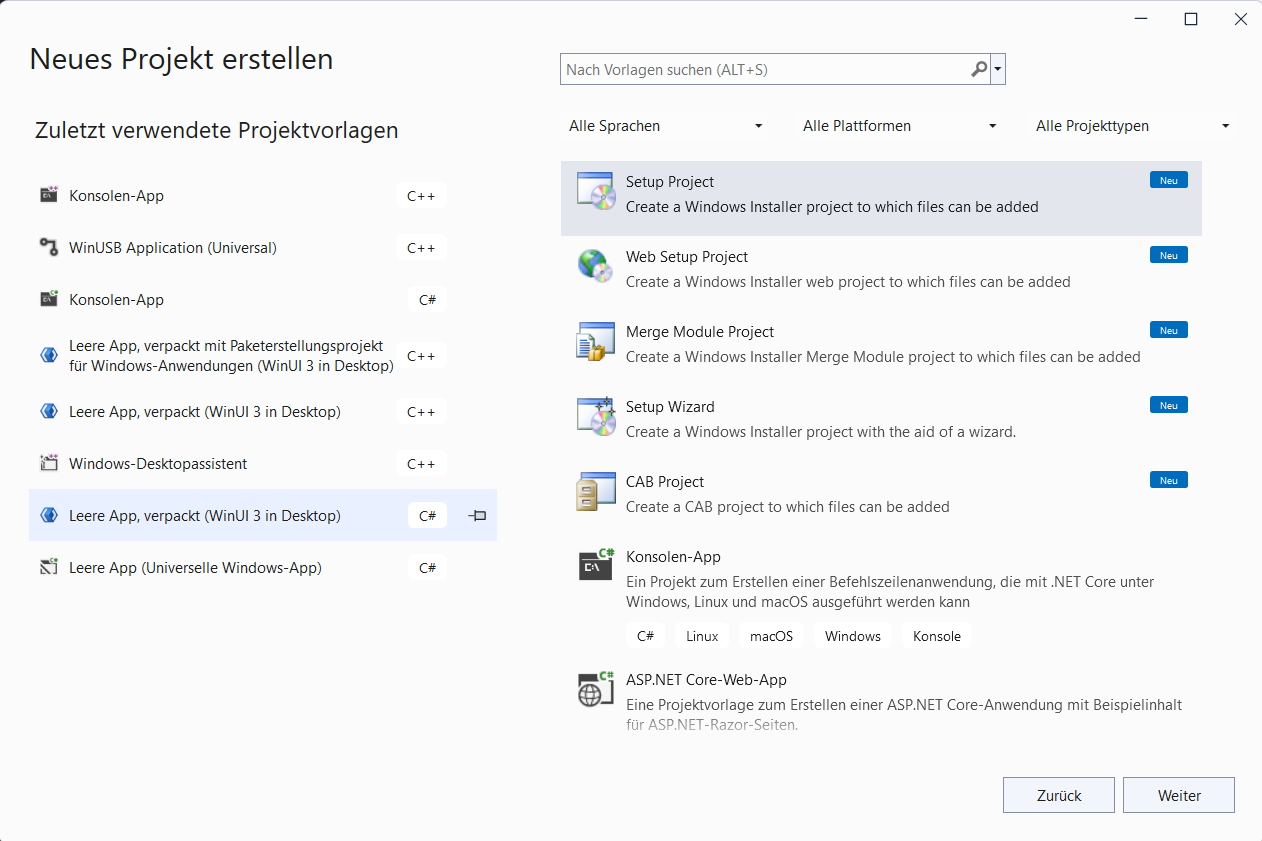1262x841 pixels.
Task: Click the icon of the C# Konsolen-App recent template
Action: click(49, 299)
